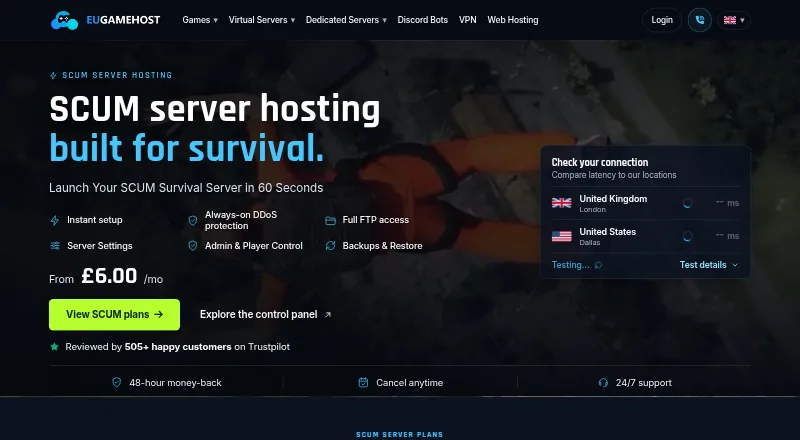The width and height of the screenshot is (800, 440).
Task: Open the VPN menu item
Action: [467, 20]
